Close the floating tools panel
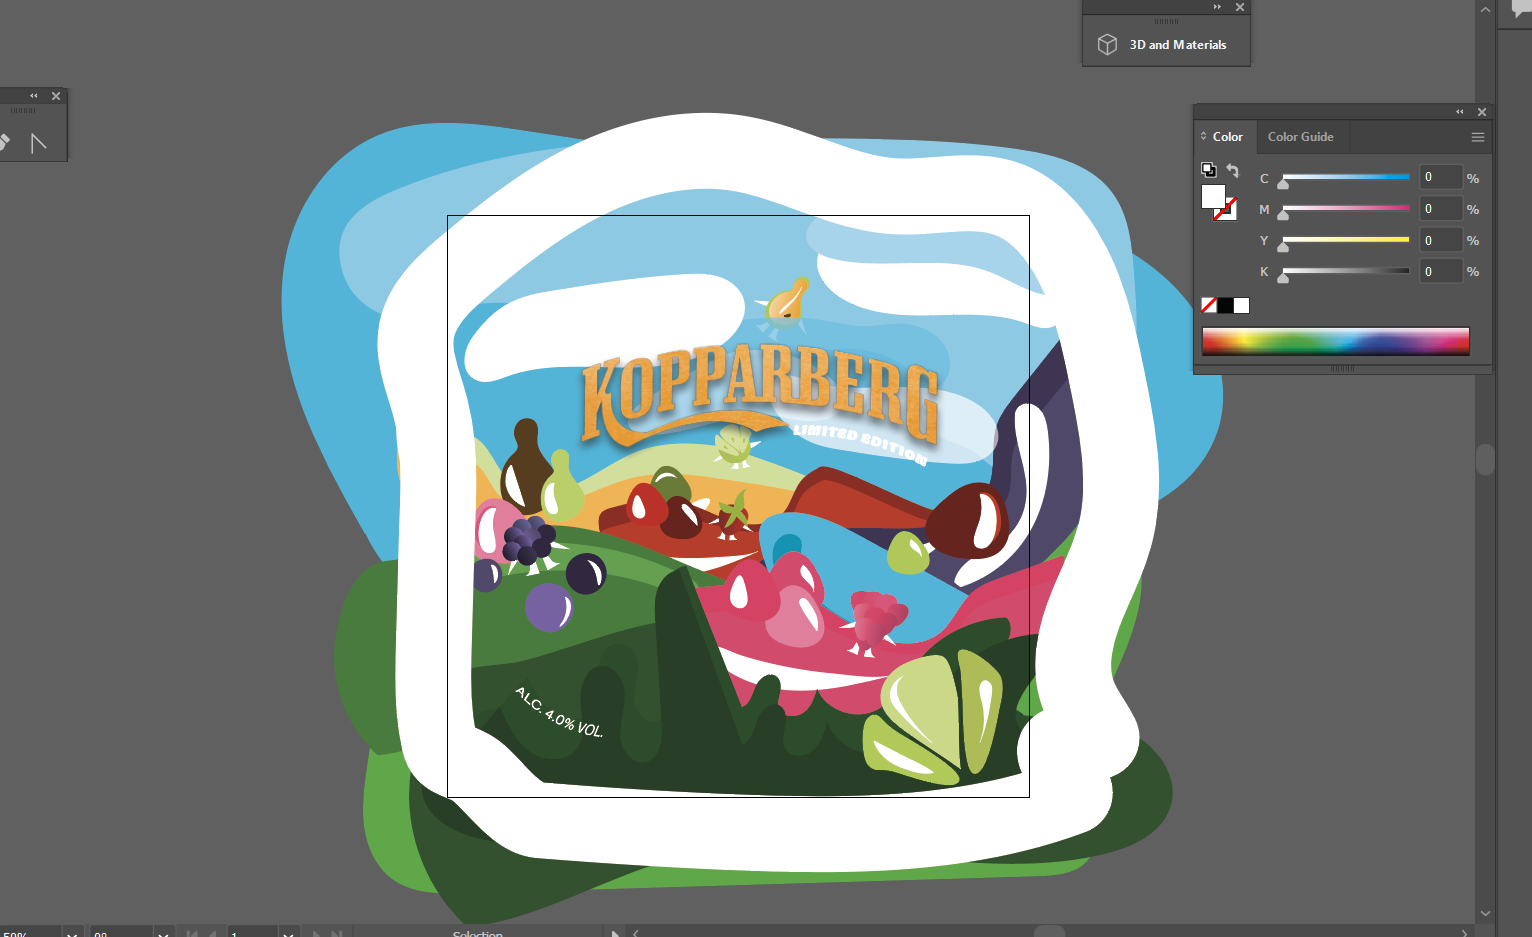This screenshot has height=937, width=1532. (x=56, y=96)
